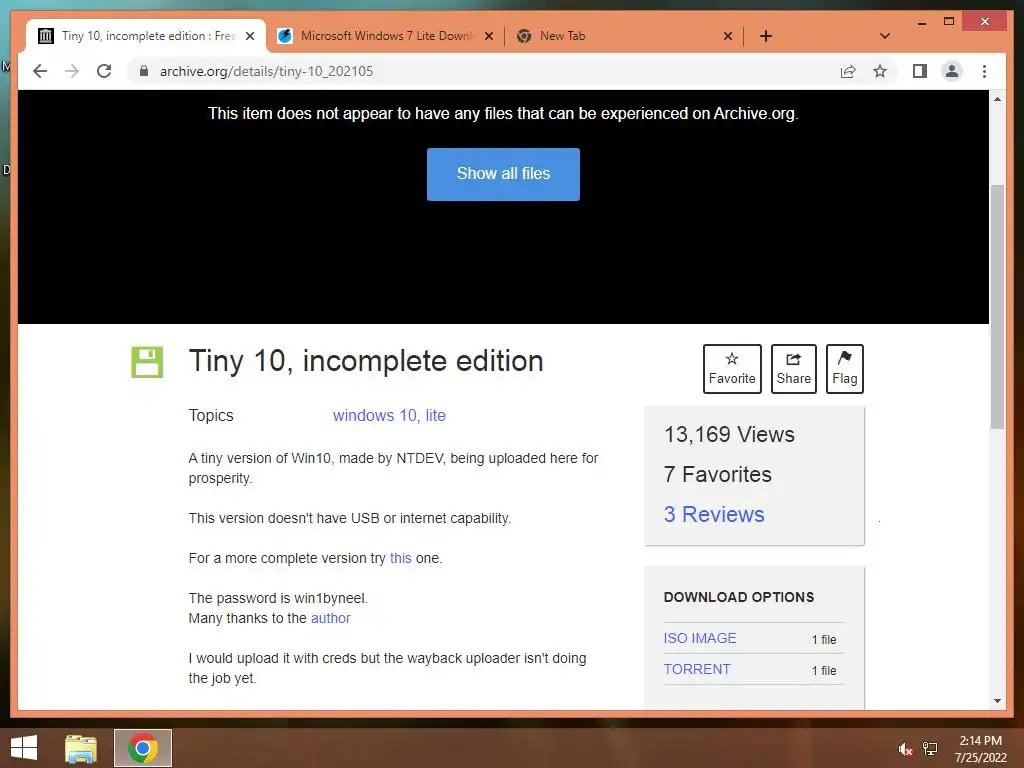
Task: Favorite this item with the star button
Action: pyautogui.click(x=732, y=369)
